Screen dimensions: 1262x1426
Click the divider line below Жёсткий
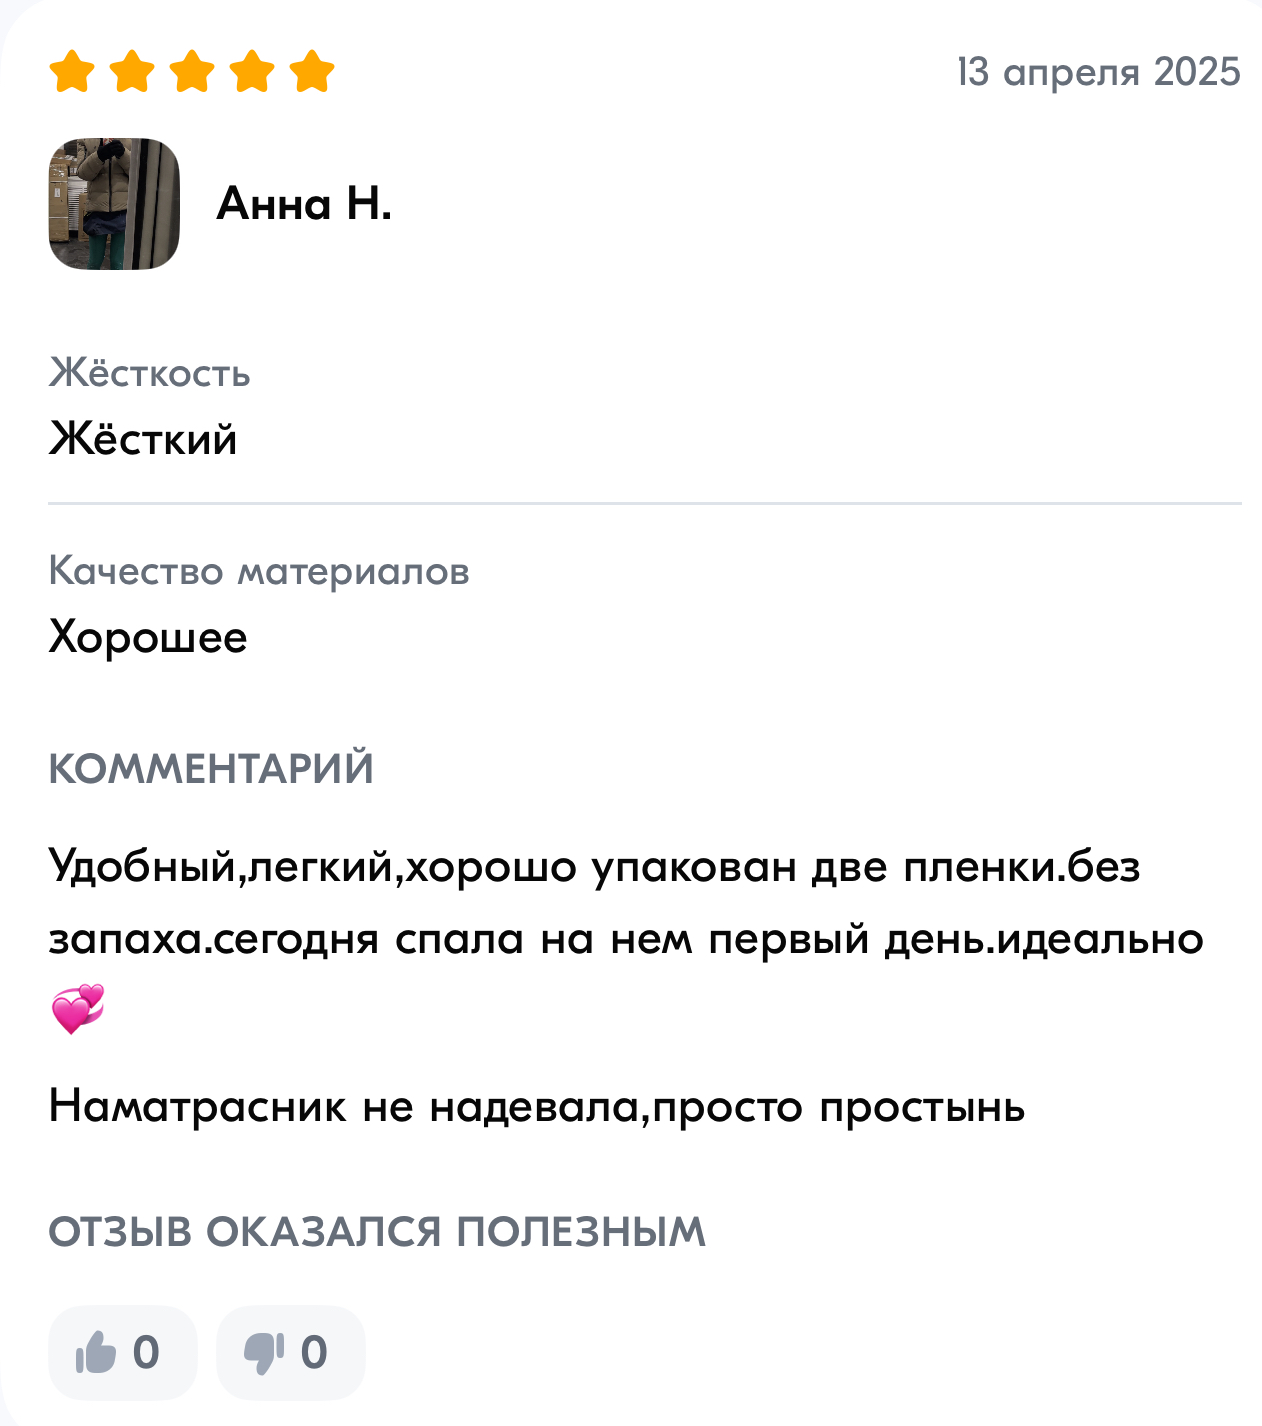[x=644, y=504]
